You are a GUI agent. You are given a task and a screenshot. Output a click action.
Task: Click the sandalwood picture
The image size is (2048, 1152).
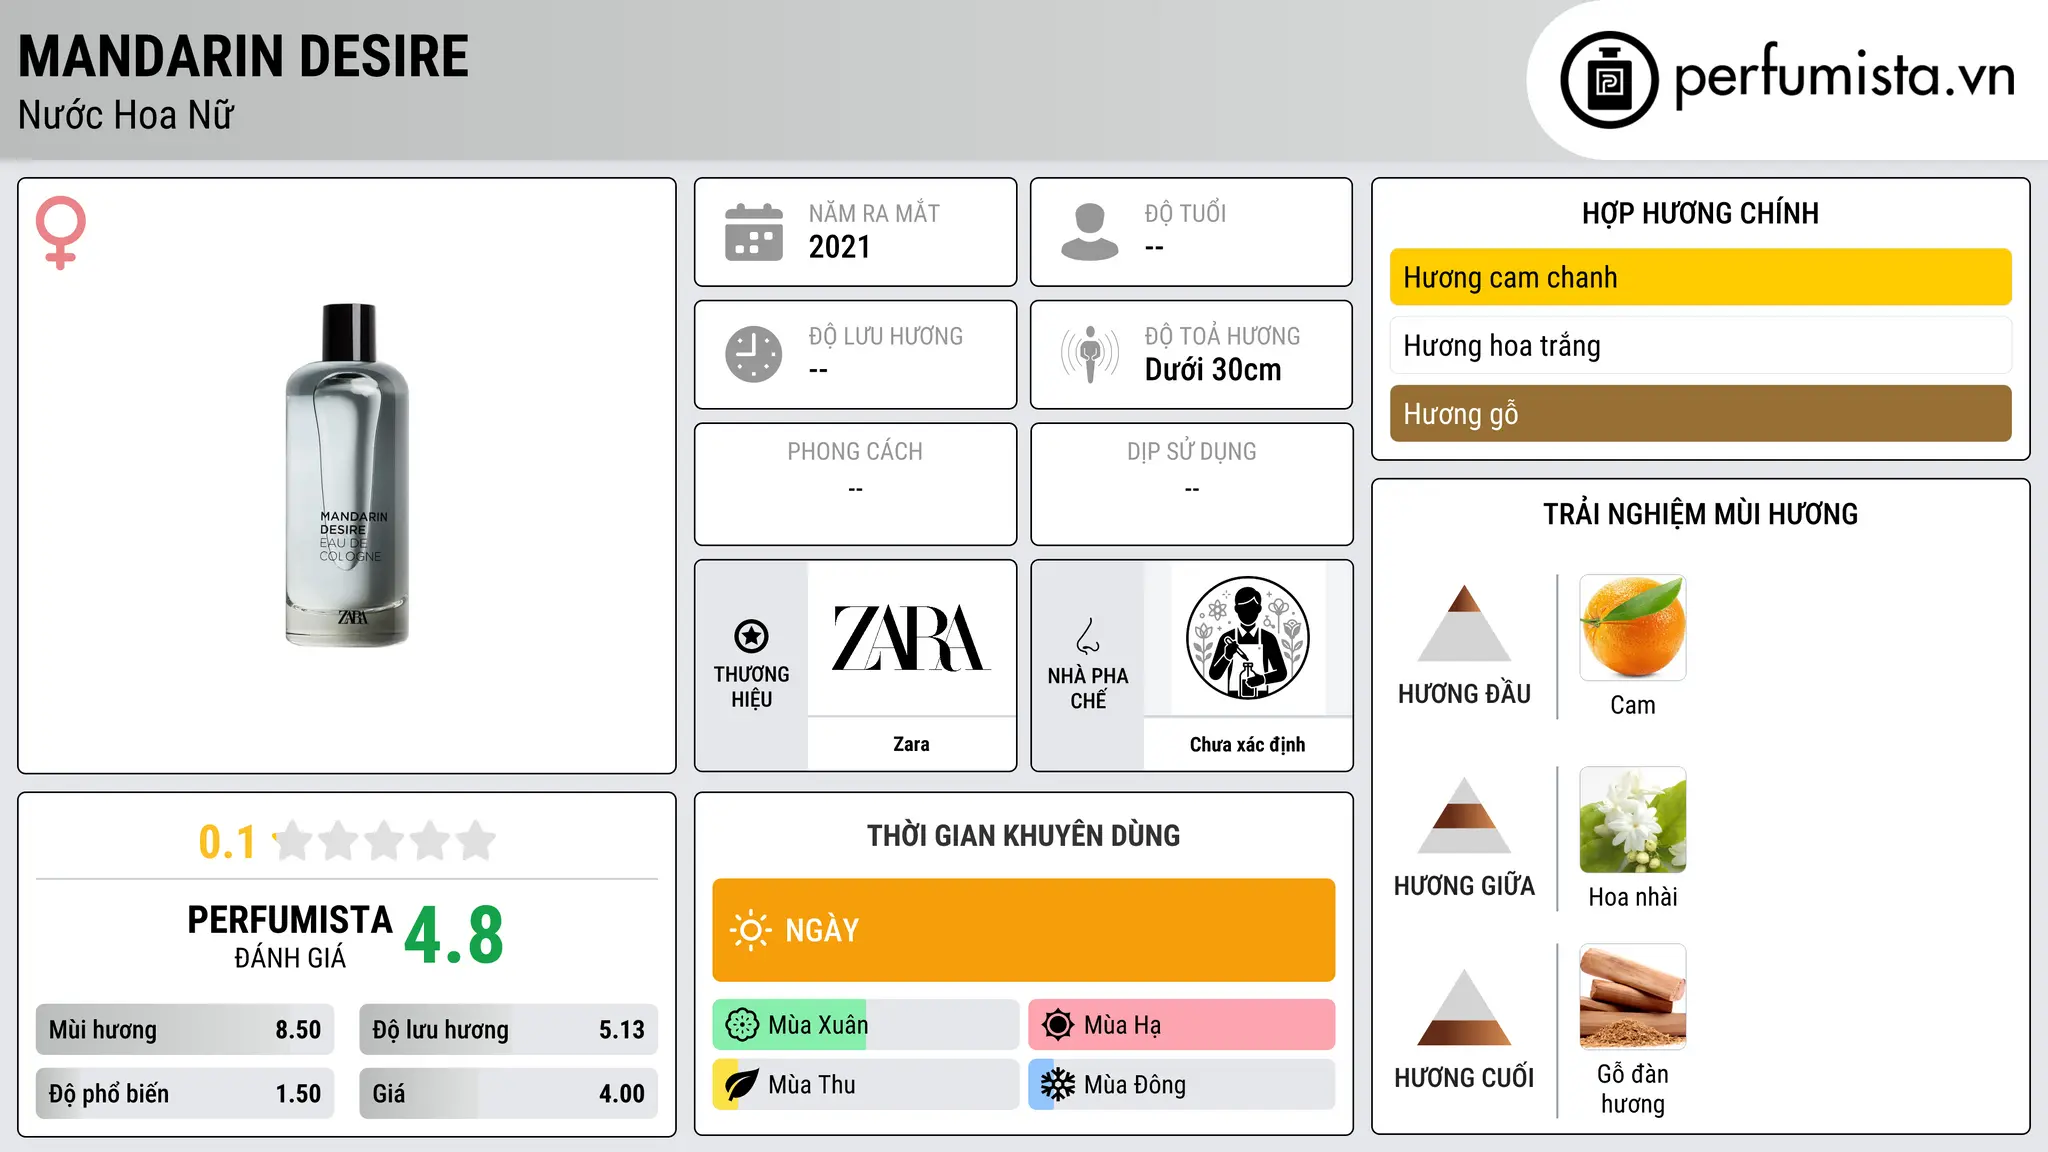[x=1633, y=997]
